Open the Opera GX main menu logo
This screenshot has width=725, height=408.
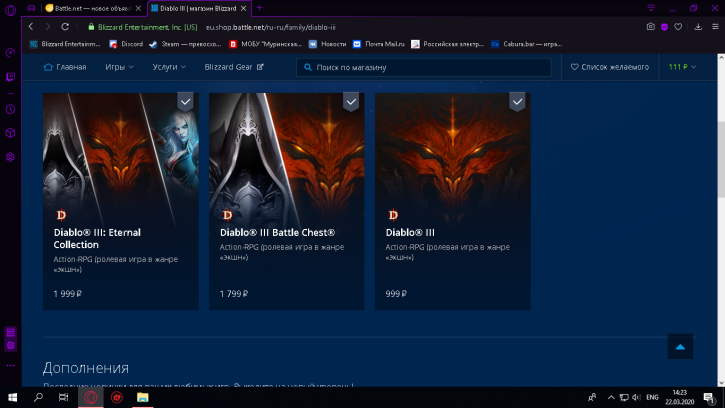(x=10, y=10)
